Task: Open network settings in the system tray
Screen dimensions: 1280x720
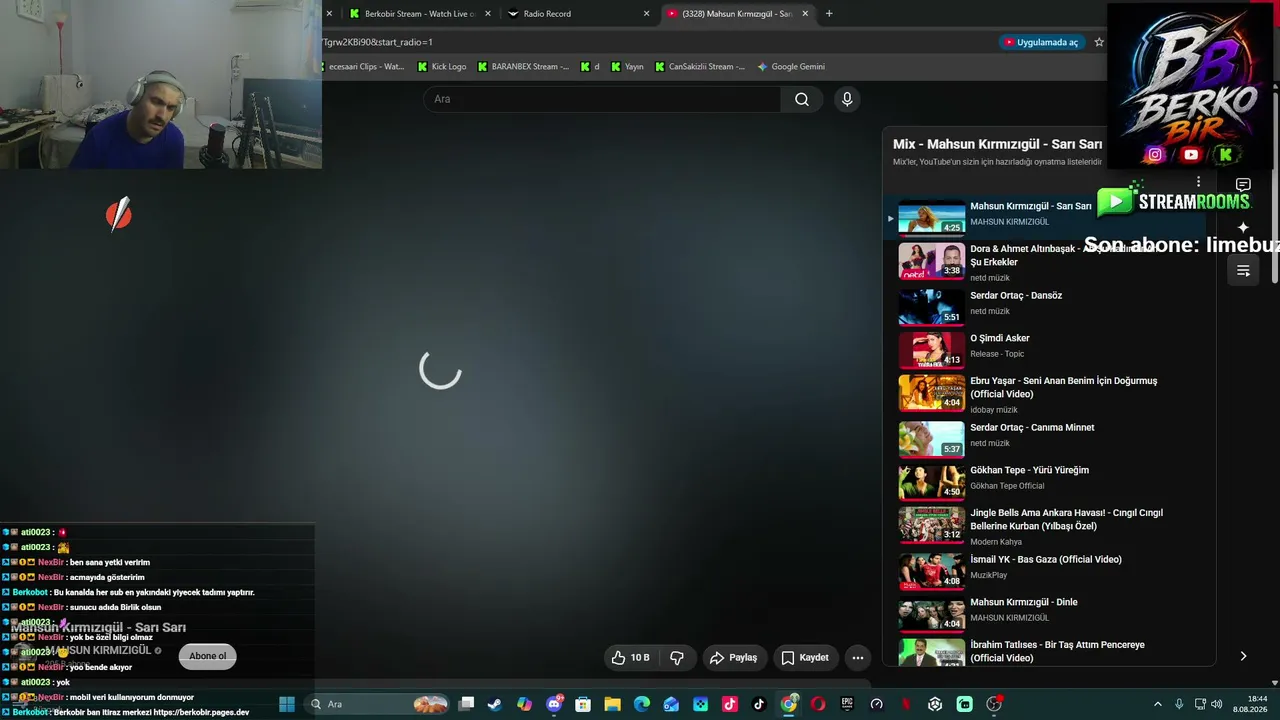Action: point(1201,704)
